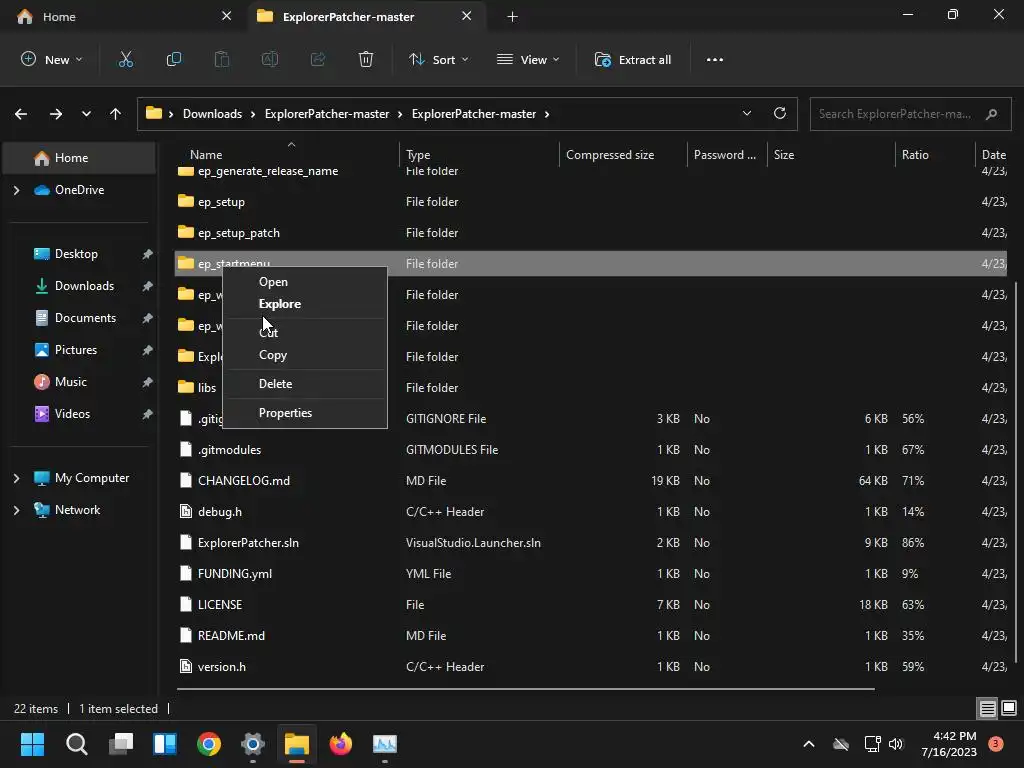Screen dimensions: 1024x768
Task: Expand the My Computer tree node
Action: (16, 478)
